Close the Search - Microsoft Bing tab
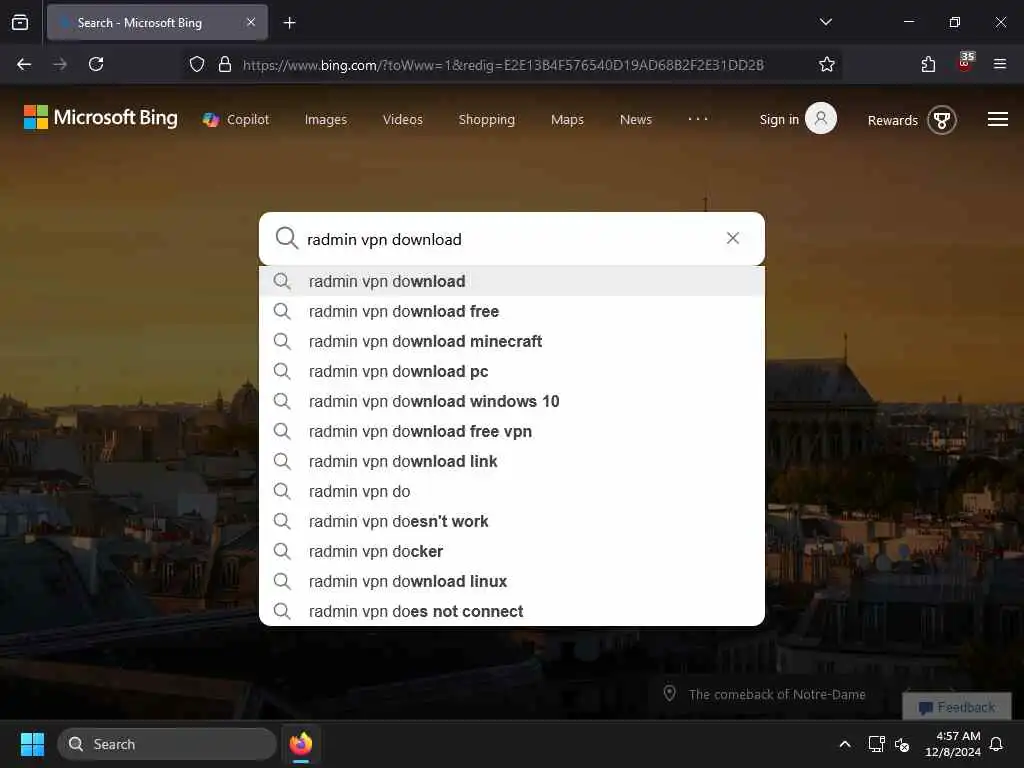 251,22
